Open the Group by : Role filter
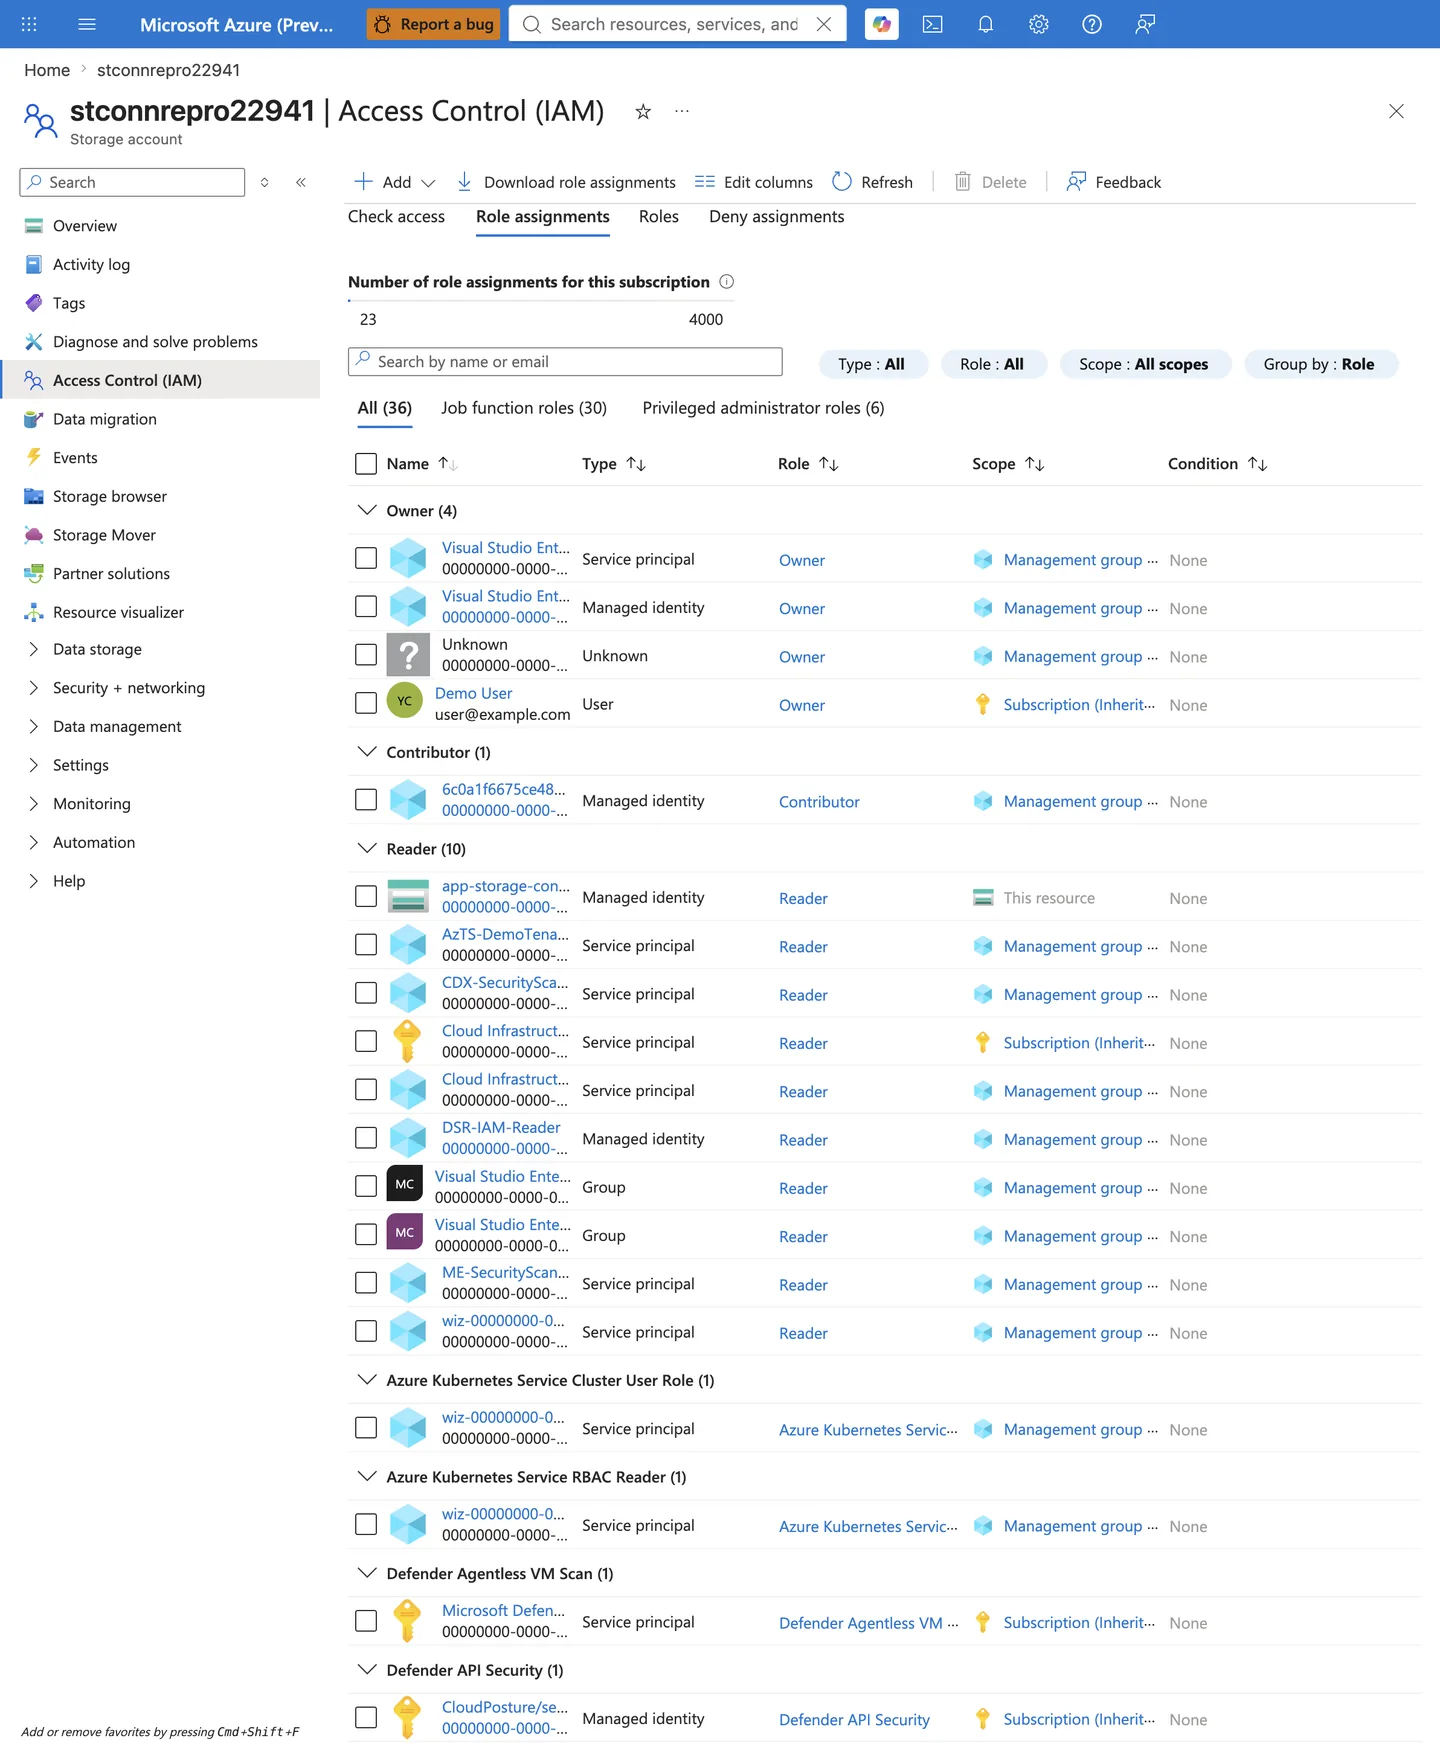 pyautogui.click(x=1320, y=364)
